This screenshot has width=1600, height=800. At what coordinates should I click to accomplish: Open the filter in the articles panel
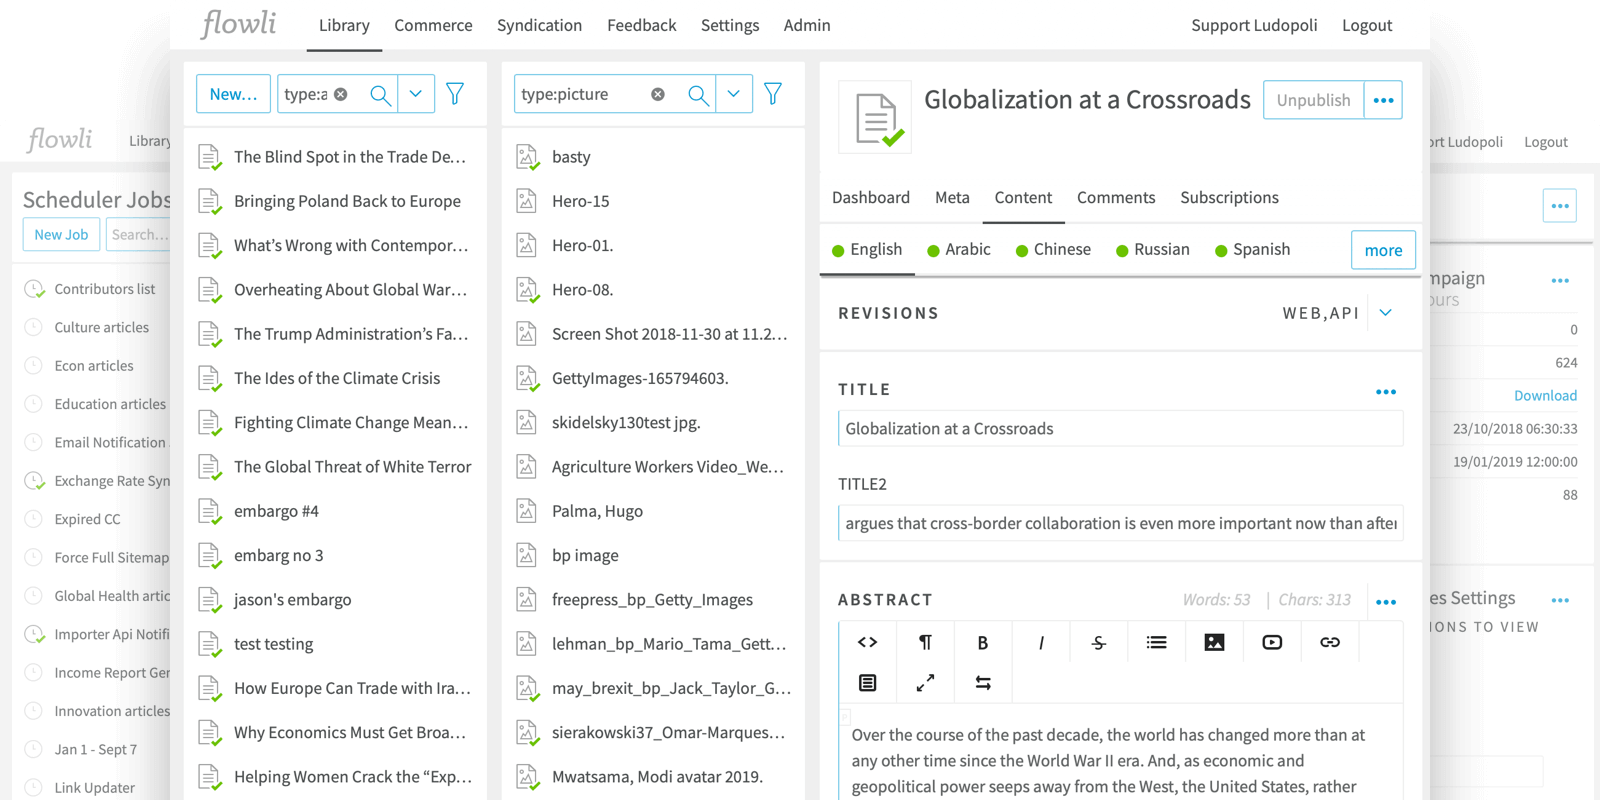point(455,94)
